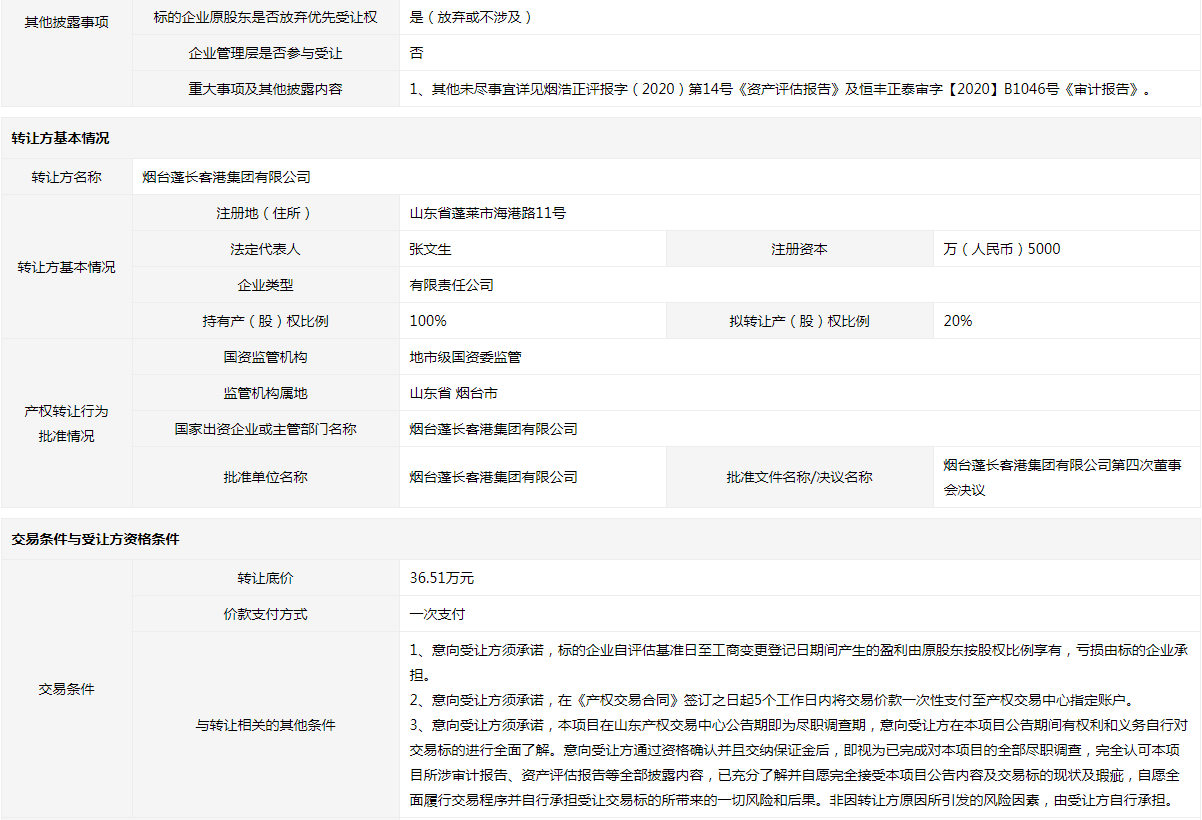Click the label 法定代表人

pyautogui.click(x=265, y=249)
